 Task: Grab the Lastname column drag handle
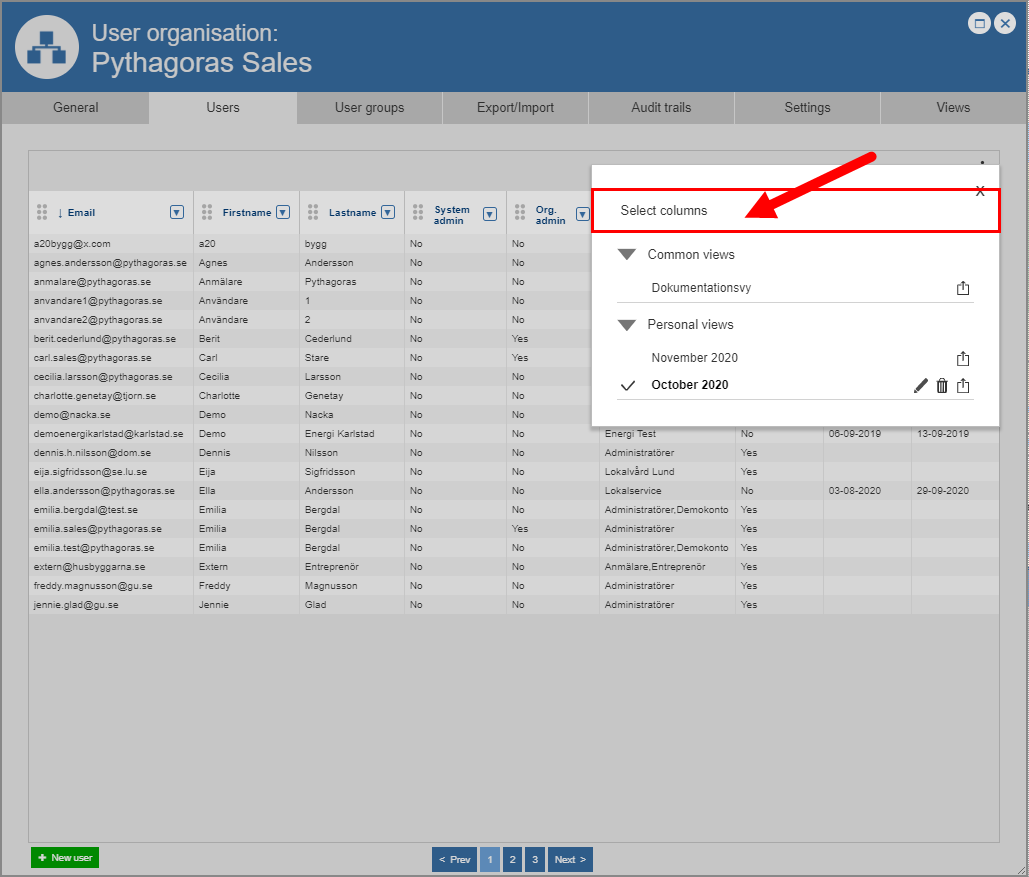[313, 212]
